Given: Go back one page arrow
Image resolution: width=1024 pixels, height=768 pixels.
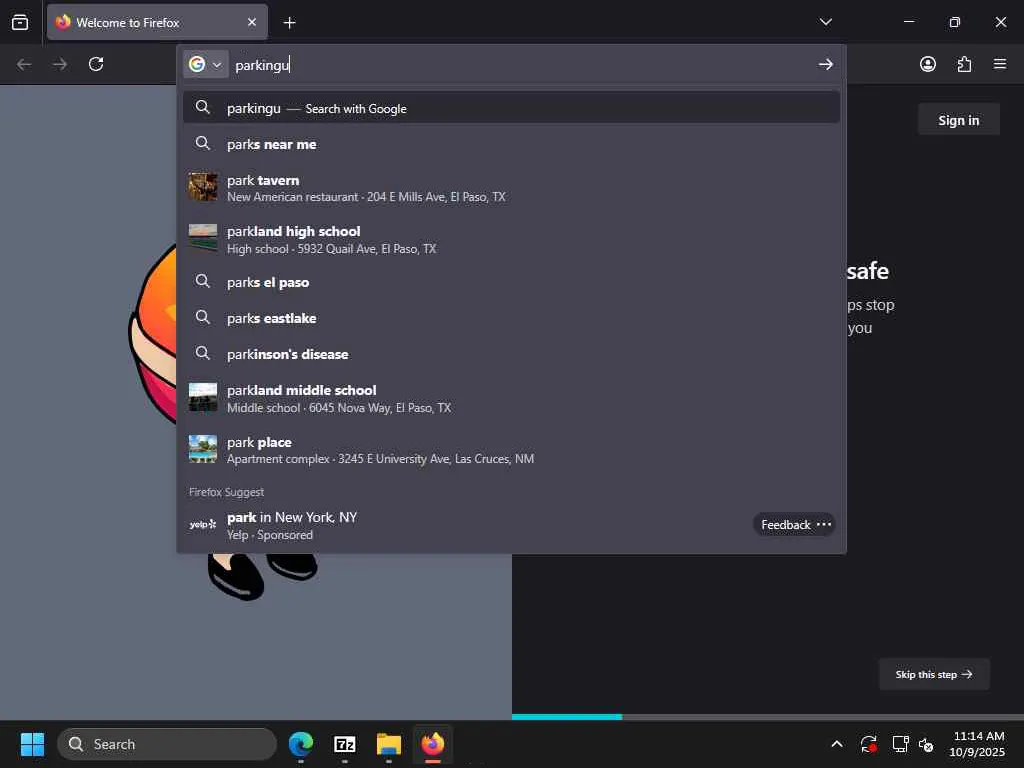Looking at the screenshot, I should 24,64.
